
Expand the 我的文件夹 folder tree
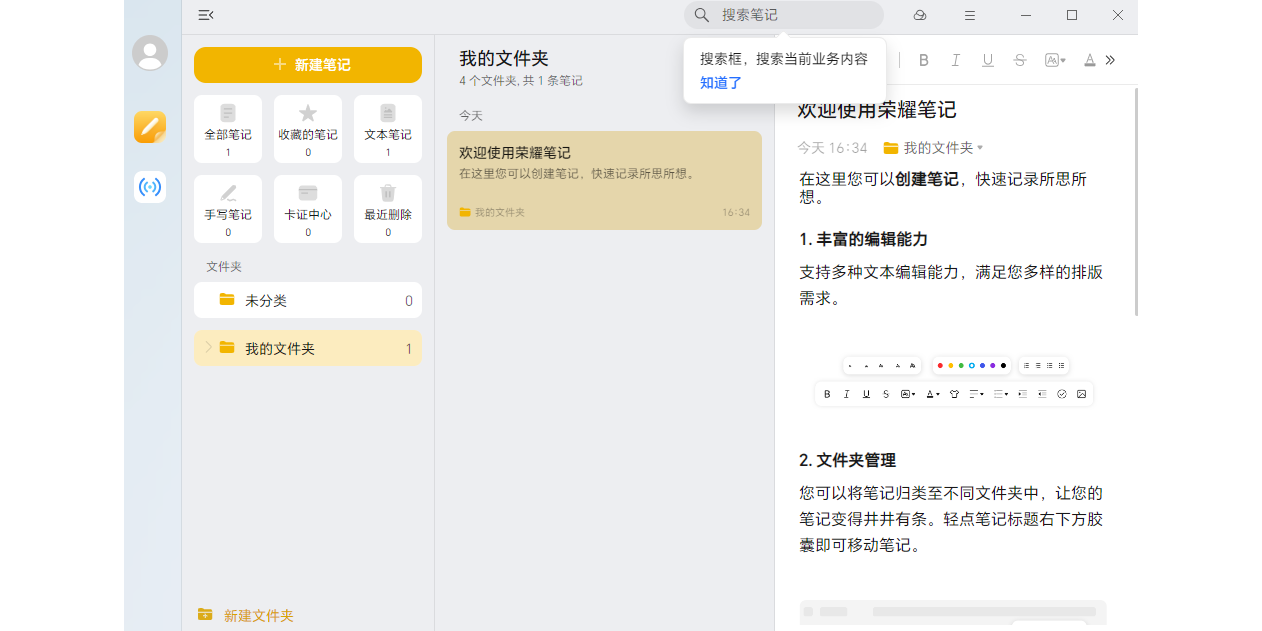208,348
